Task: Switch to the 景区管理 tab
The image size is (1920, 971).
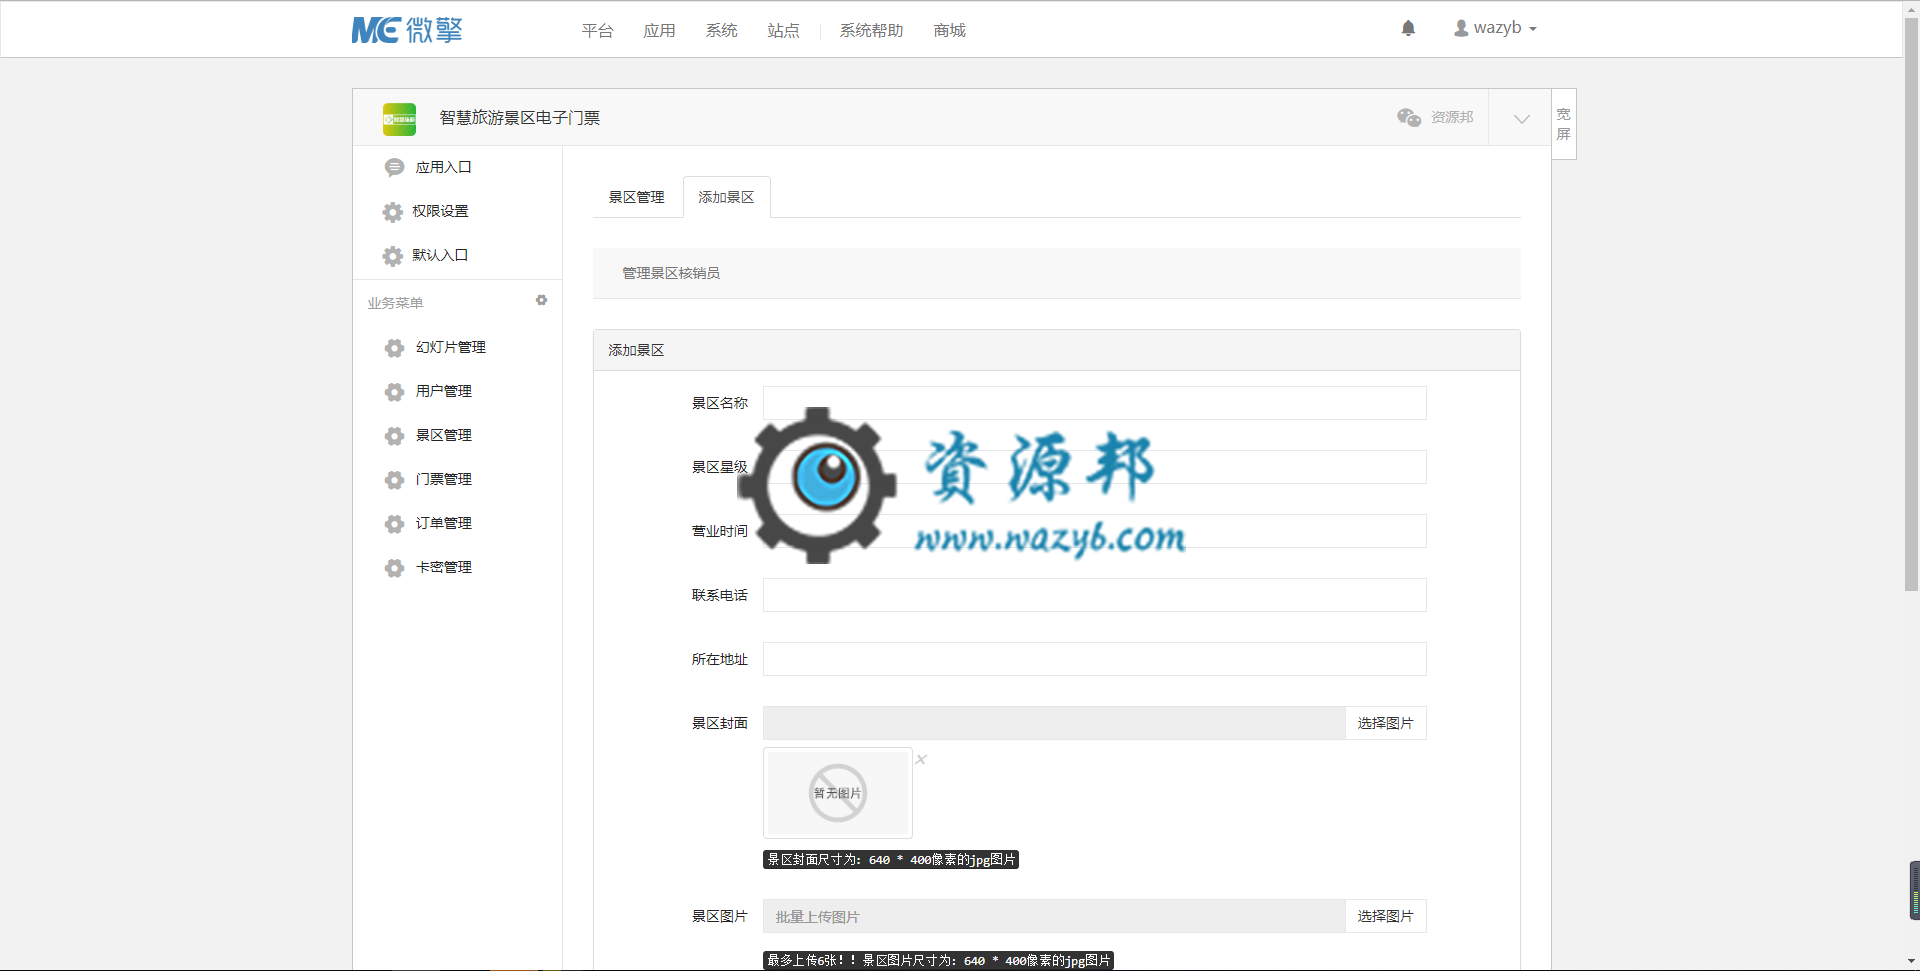Action: coord(637,197)
